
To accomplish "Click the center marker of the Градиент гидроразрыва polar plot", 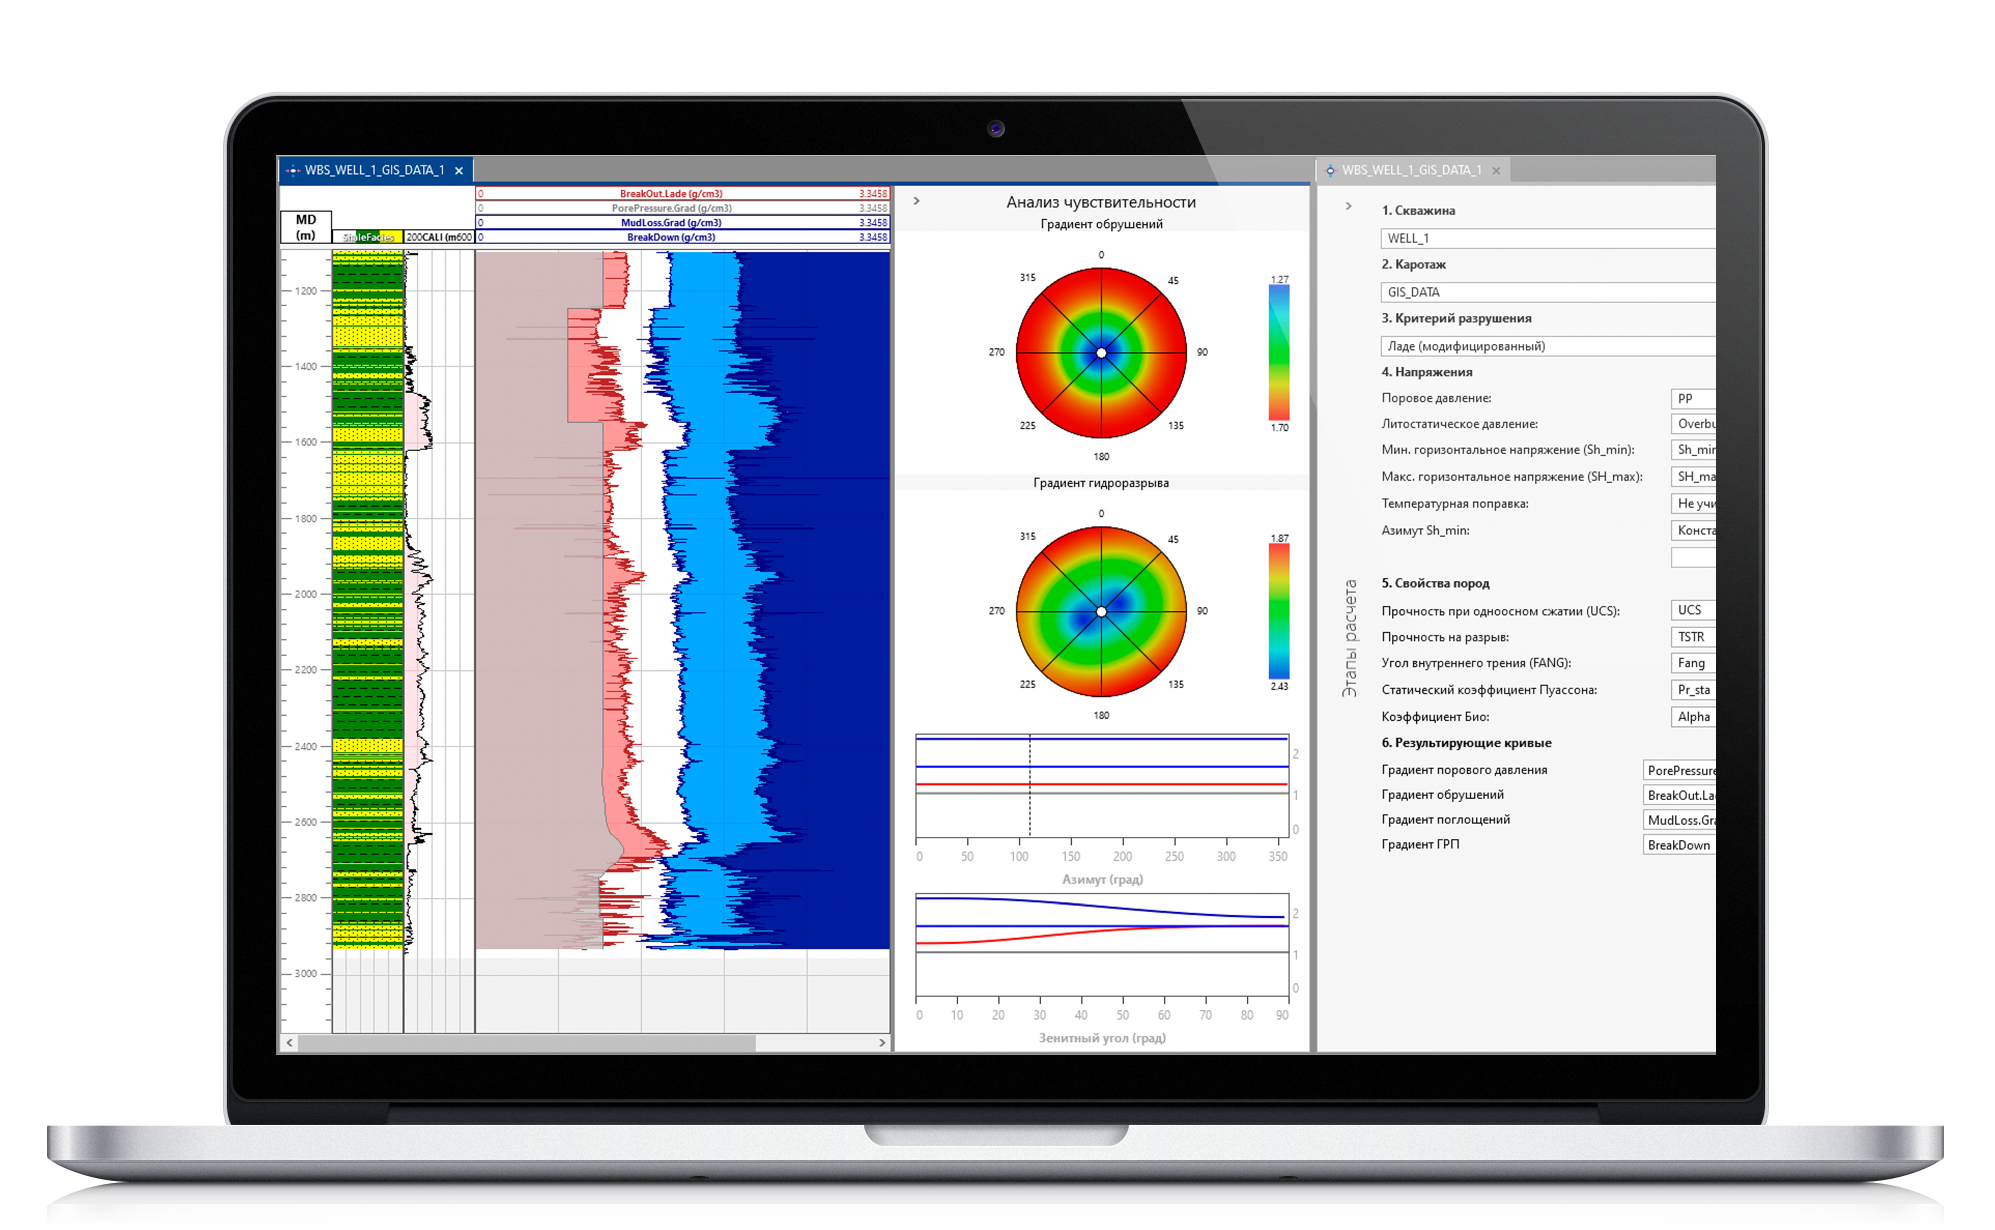I will (x=1101, y=612).
